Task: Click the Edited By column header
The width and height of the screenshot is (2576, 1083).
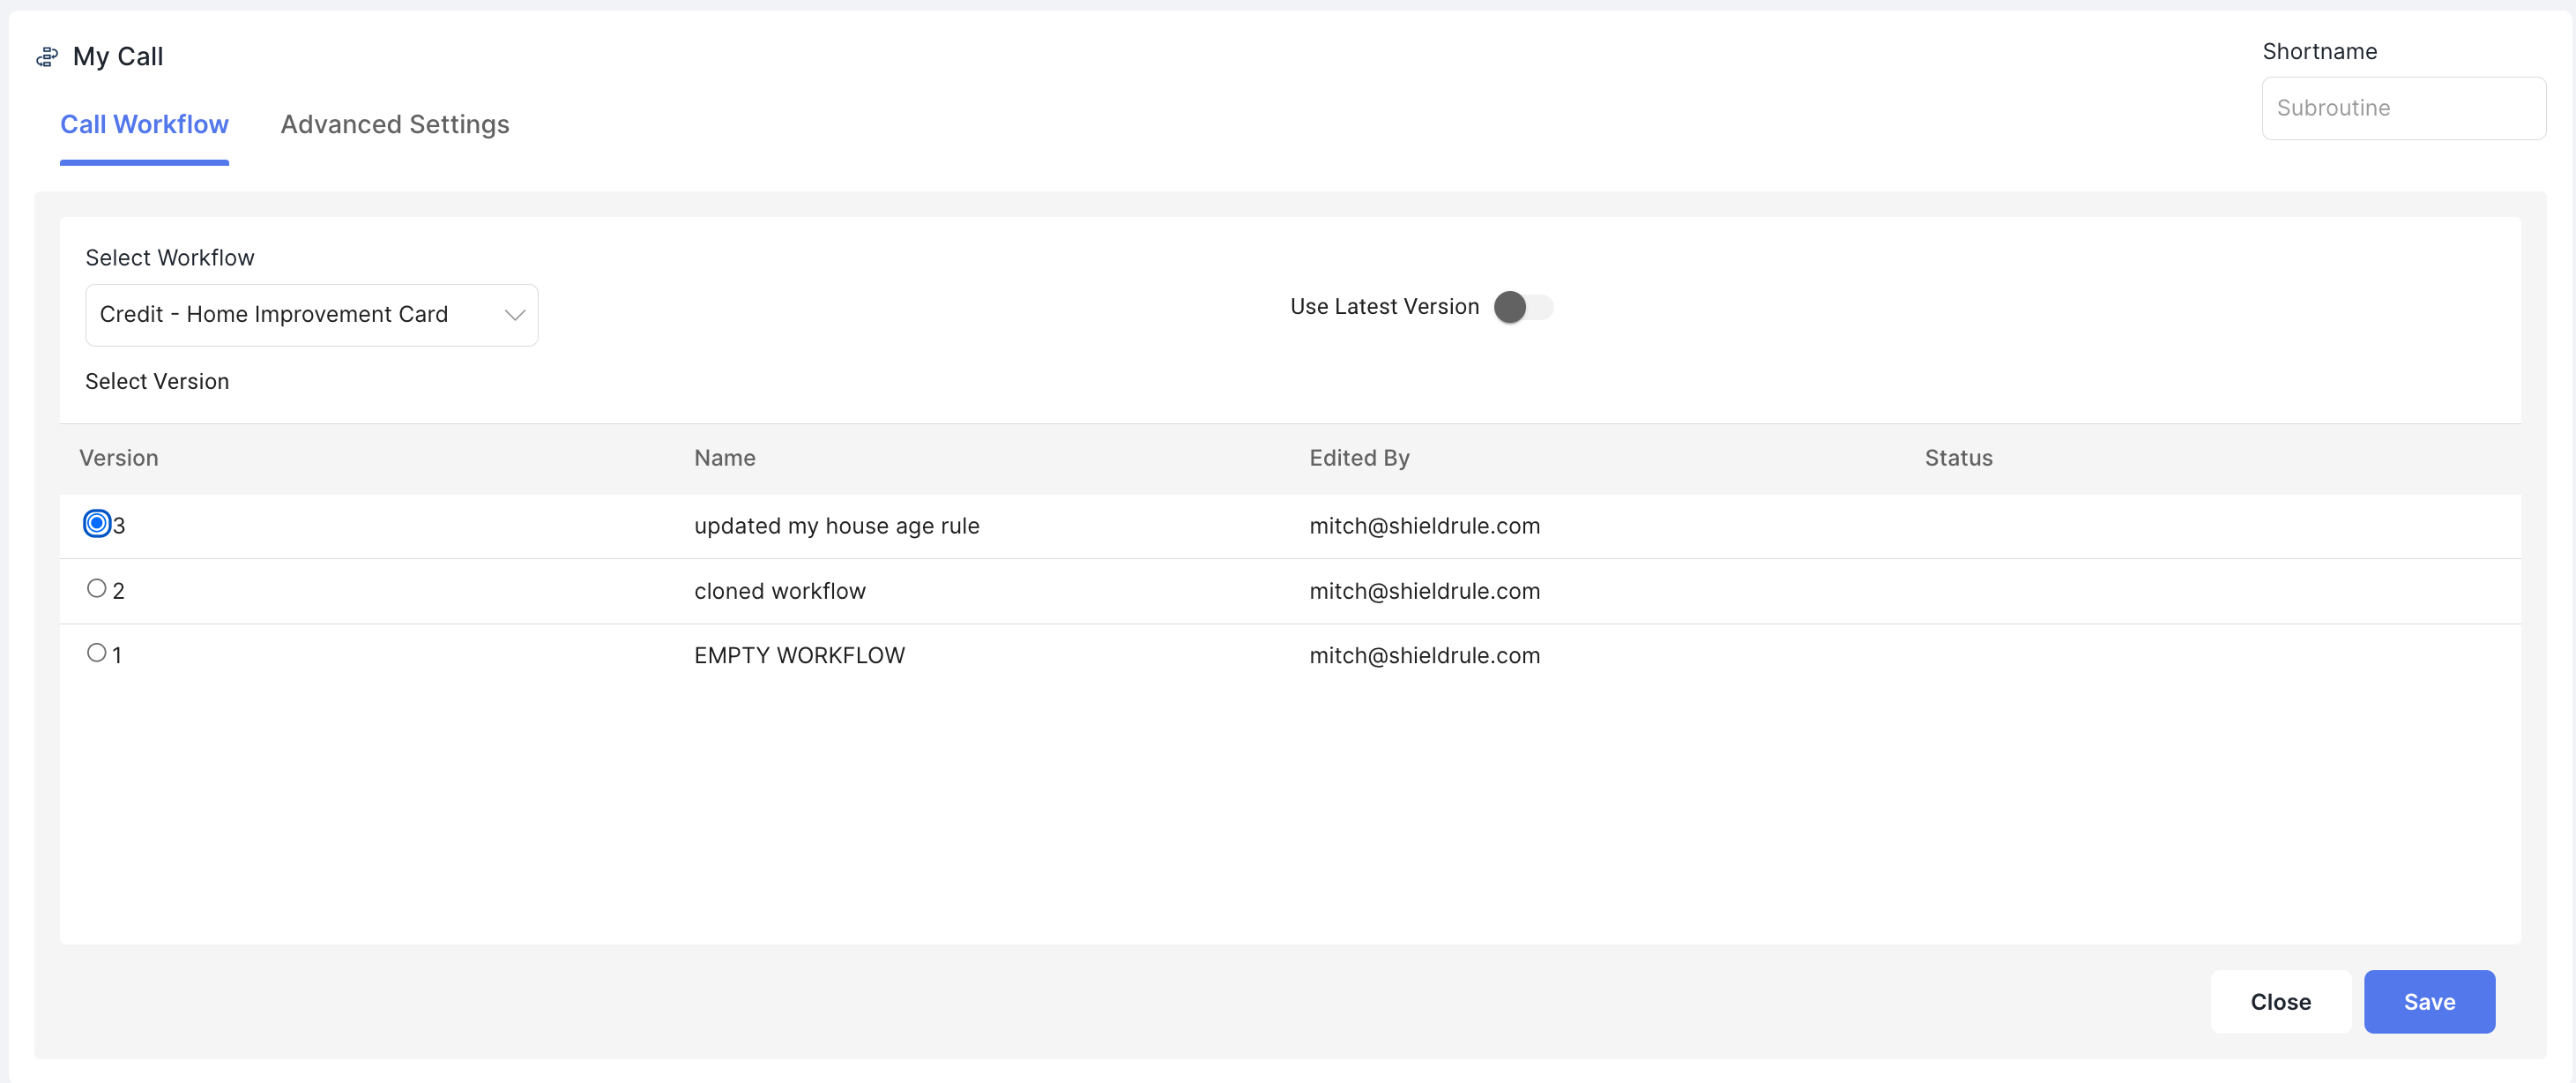Action: (1358, 458)
